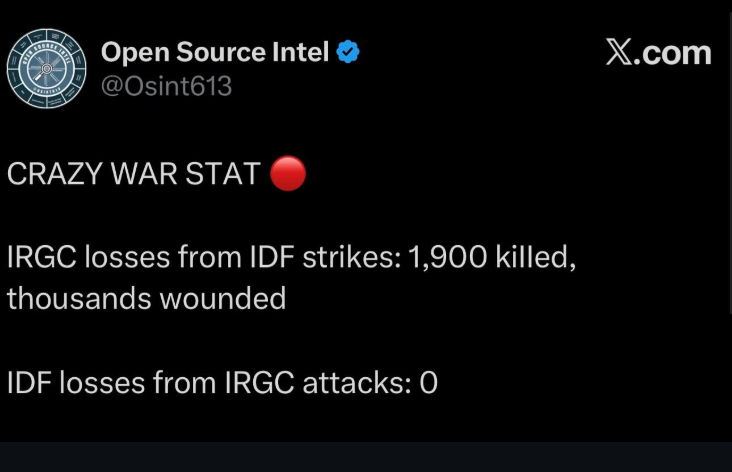Open the Open Source Intel profile avatar
The height and width of the screenshot is (472, 732).
coord(47,69)
